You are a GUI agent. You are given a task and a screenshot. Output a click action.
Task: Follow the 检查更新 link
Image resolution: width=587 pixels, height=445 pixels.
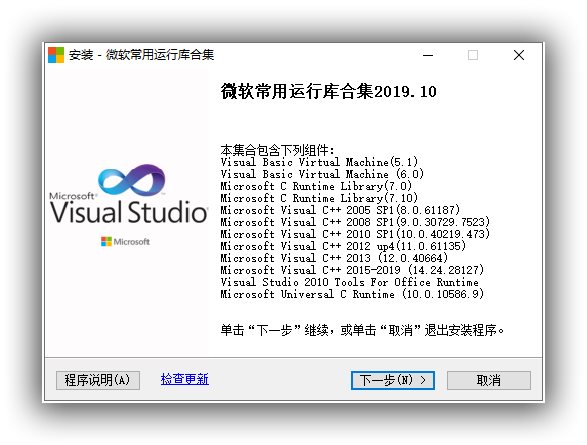[x=185, y=379]
